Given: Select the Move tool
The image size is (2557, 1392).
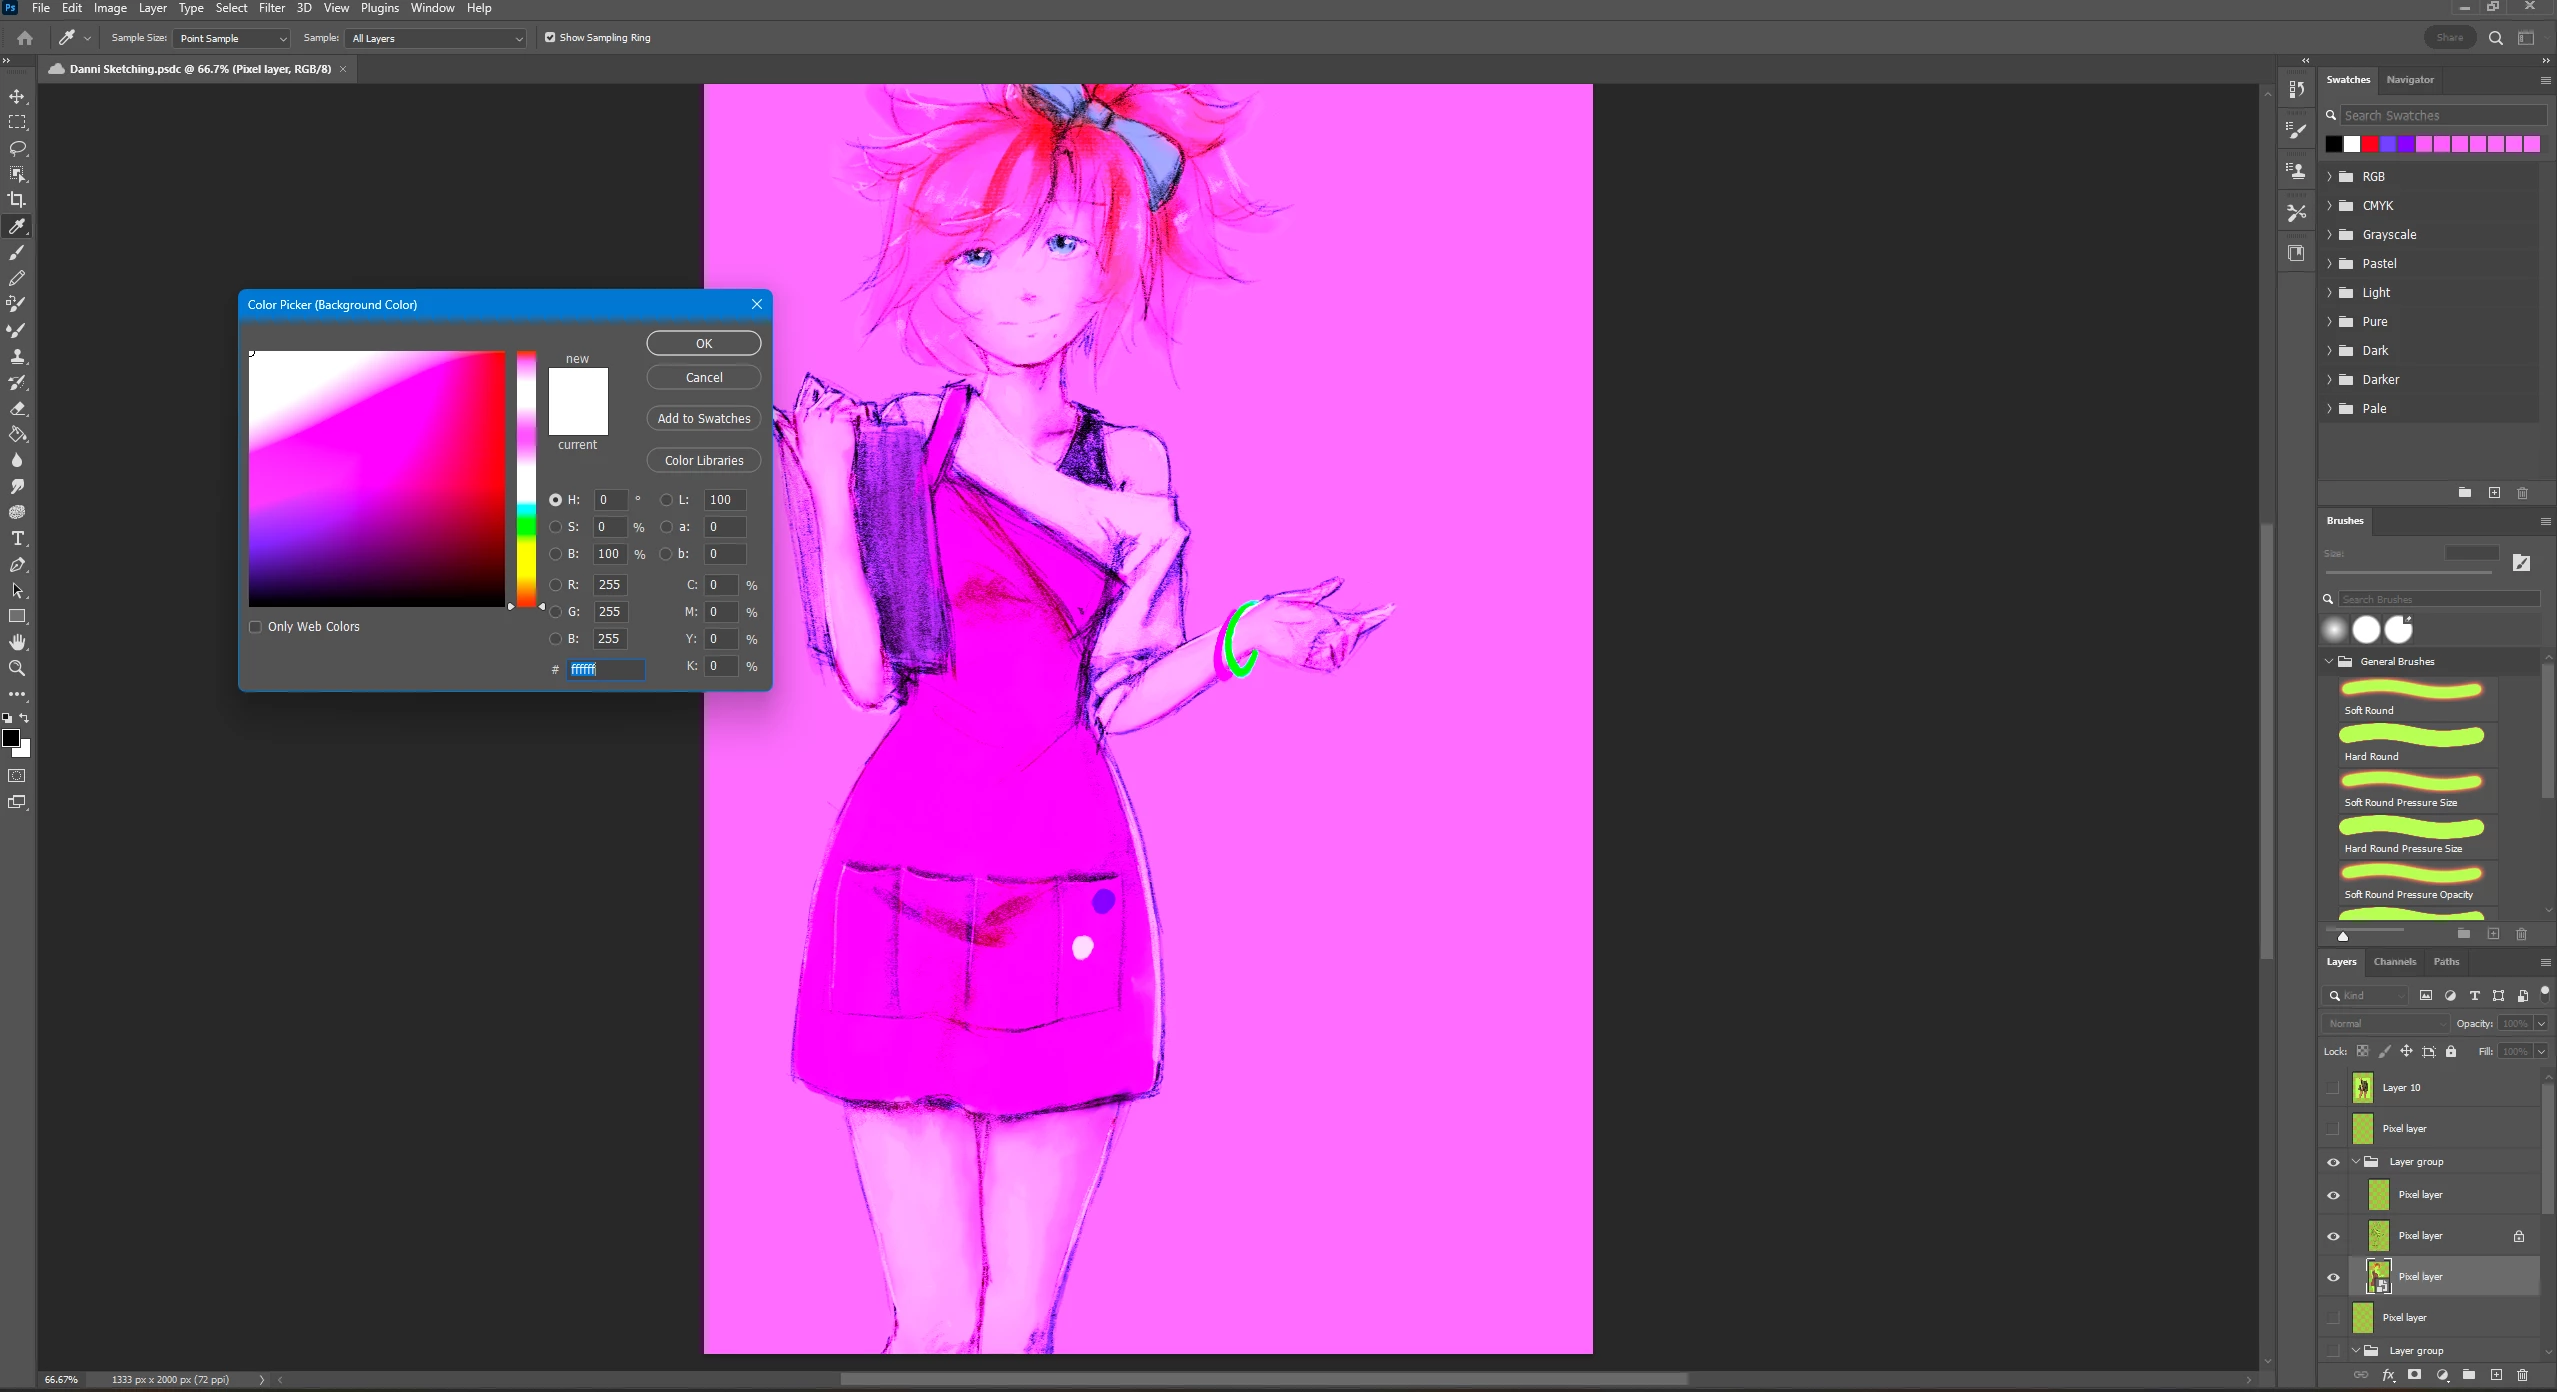Looking at the screenshot, I should (x=17, y=97).
